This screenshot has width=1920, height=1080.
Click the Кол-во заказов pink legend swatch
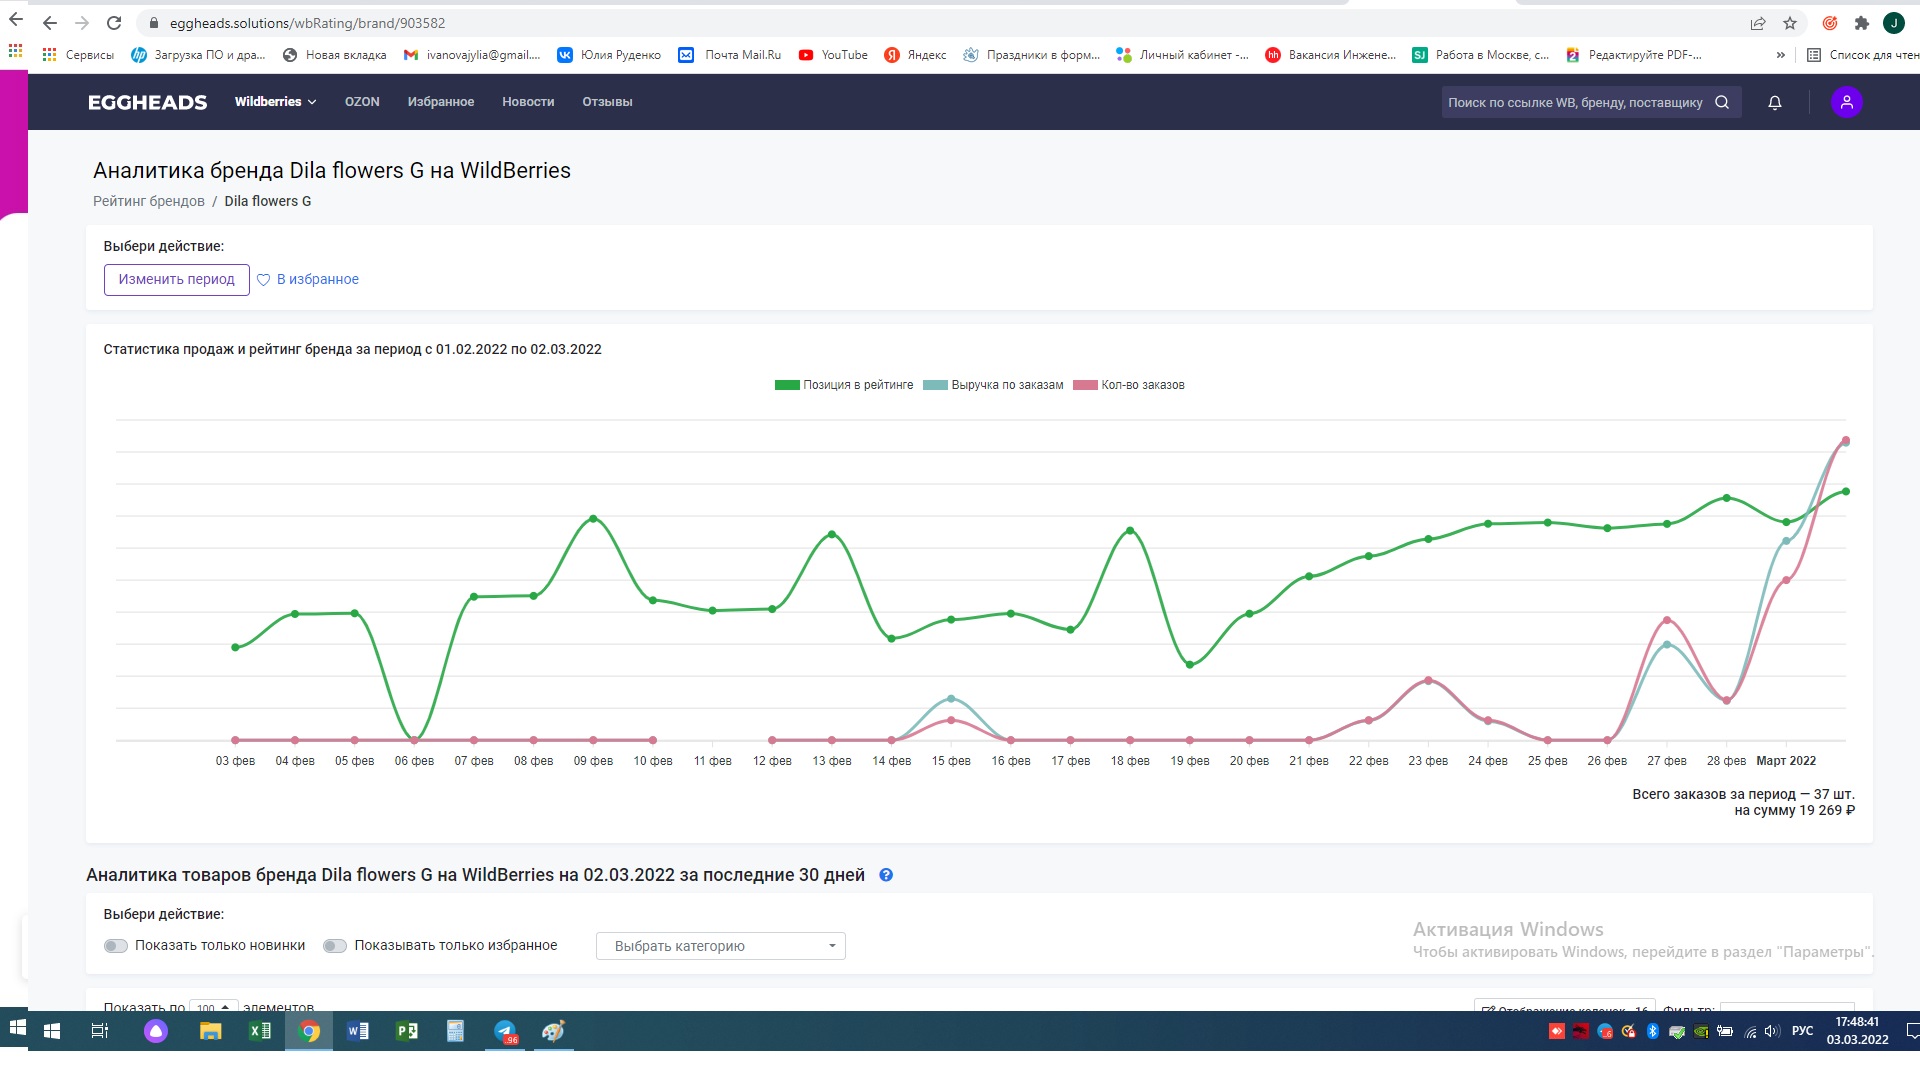coord(1085,385)
